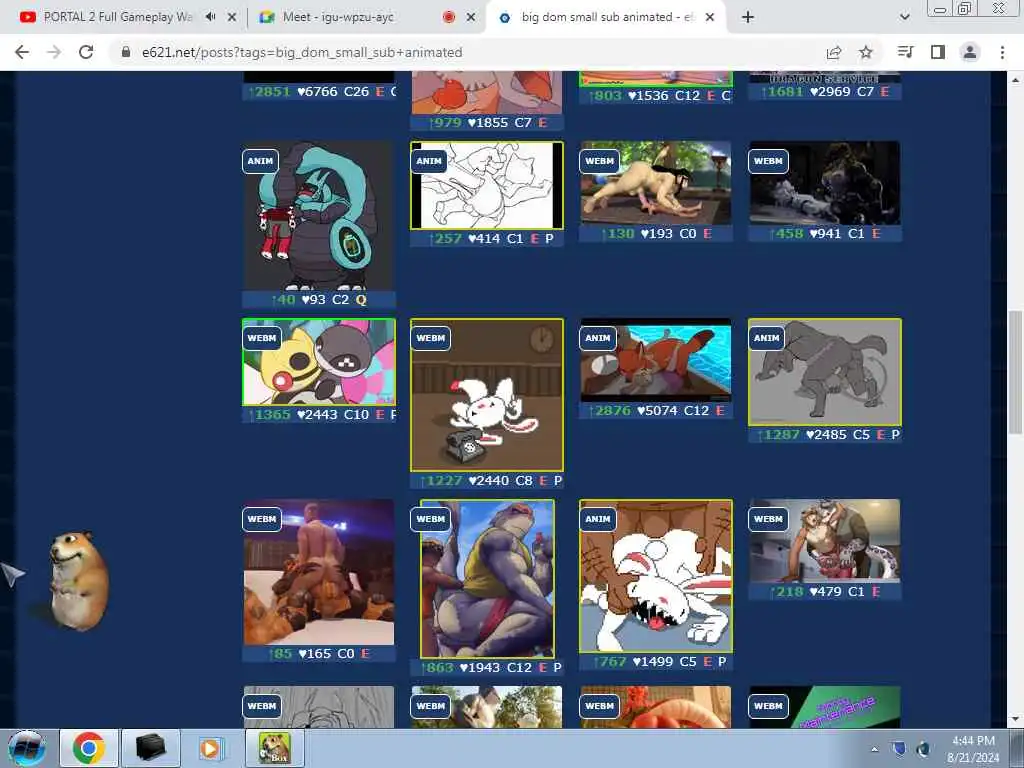The height and width of the screenshot is (768, 1024).
Task: Close the PORTAL 2 YouTube tab
Action: pos(232,18)
